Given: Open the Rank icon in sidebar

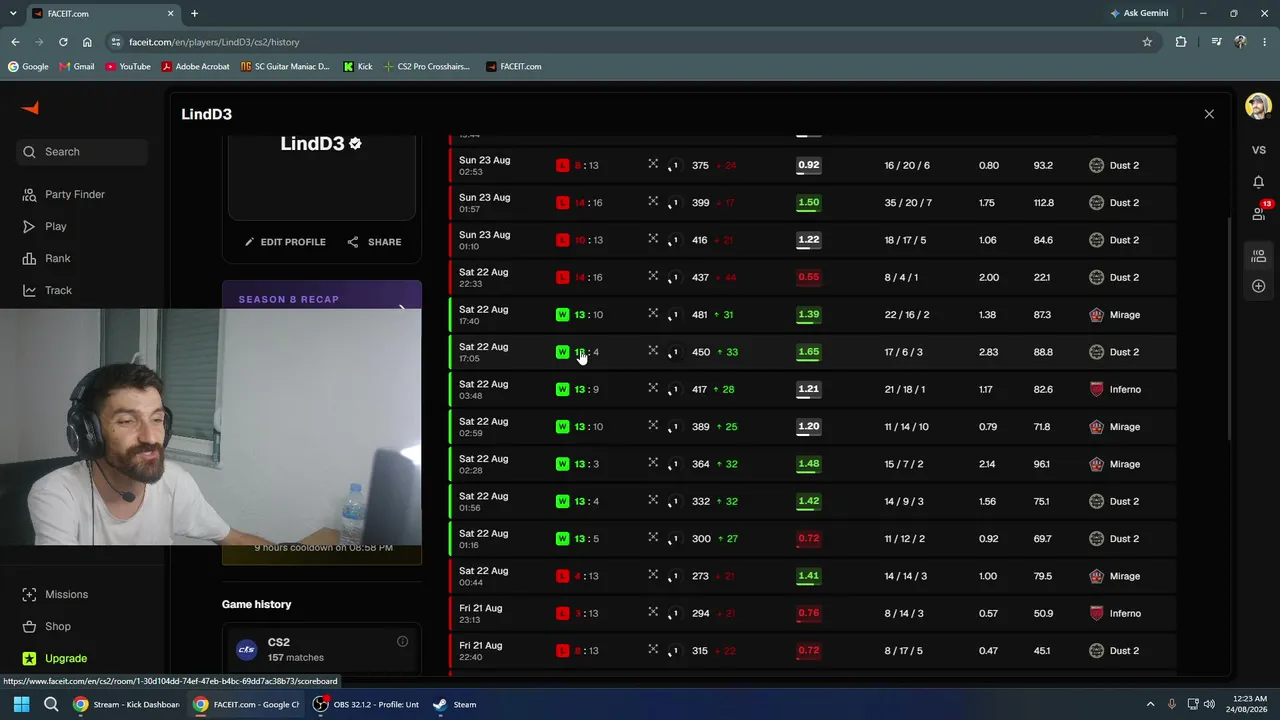Looking at the screenshot, I should (29, 259).
